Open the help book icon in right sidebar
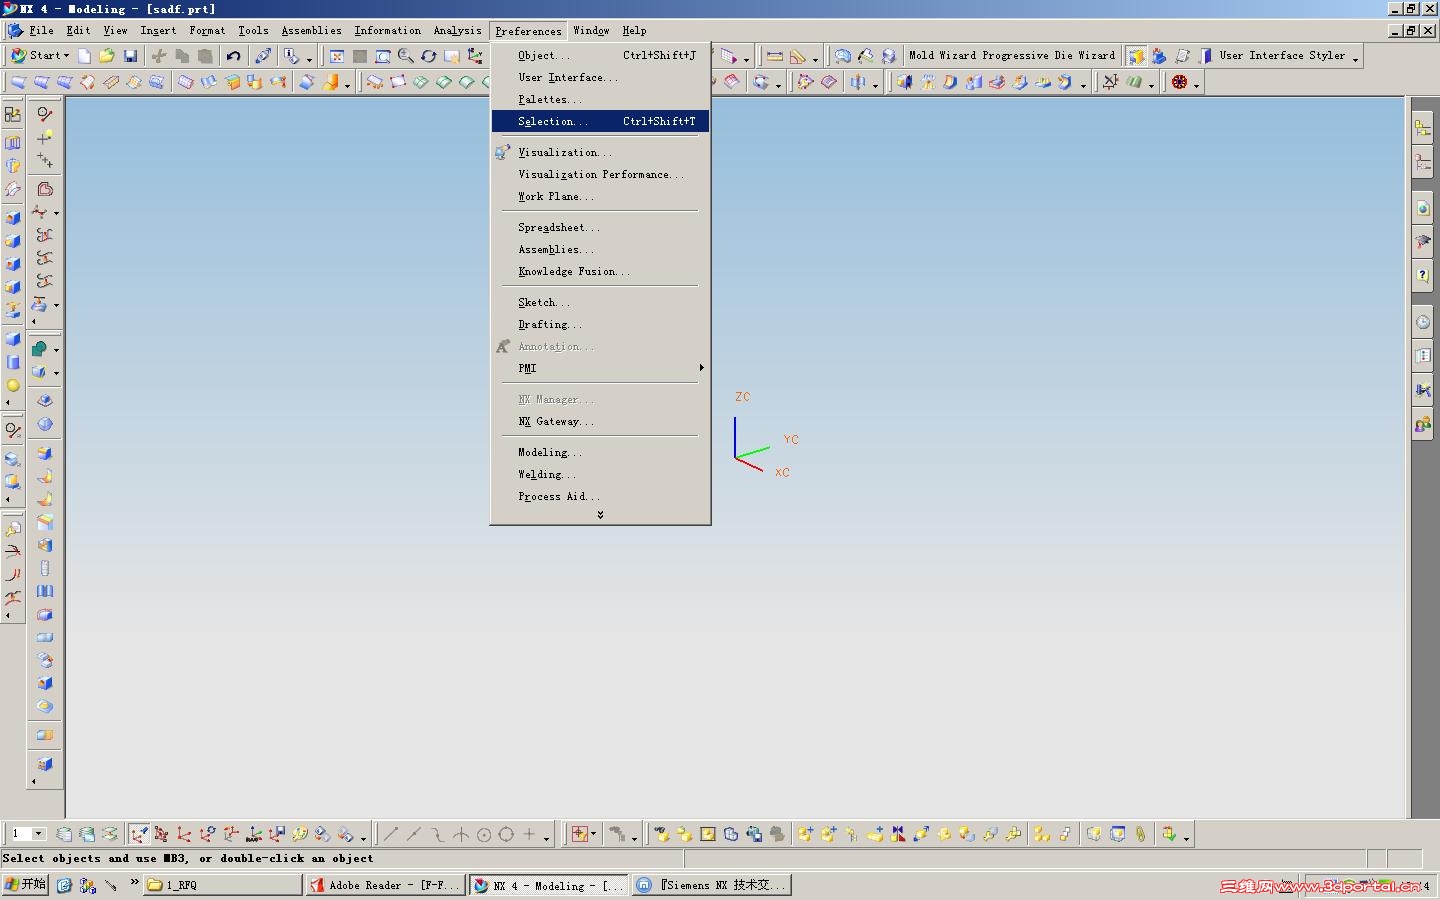This screenshot has width=1440, height=900. (1422, 275)
